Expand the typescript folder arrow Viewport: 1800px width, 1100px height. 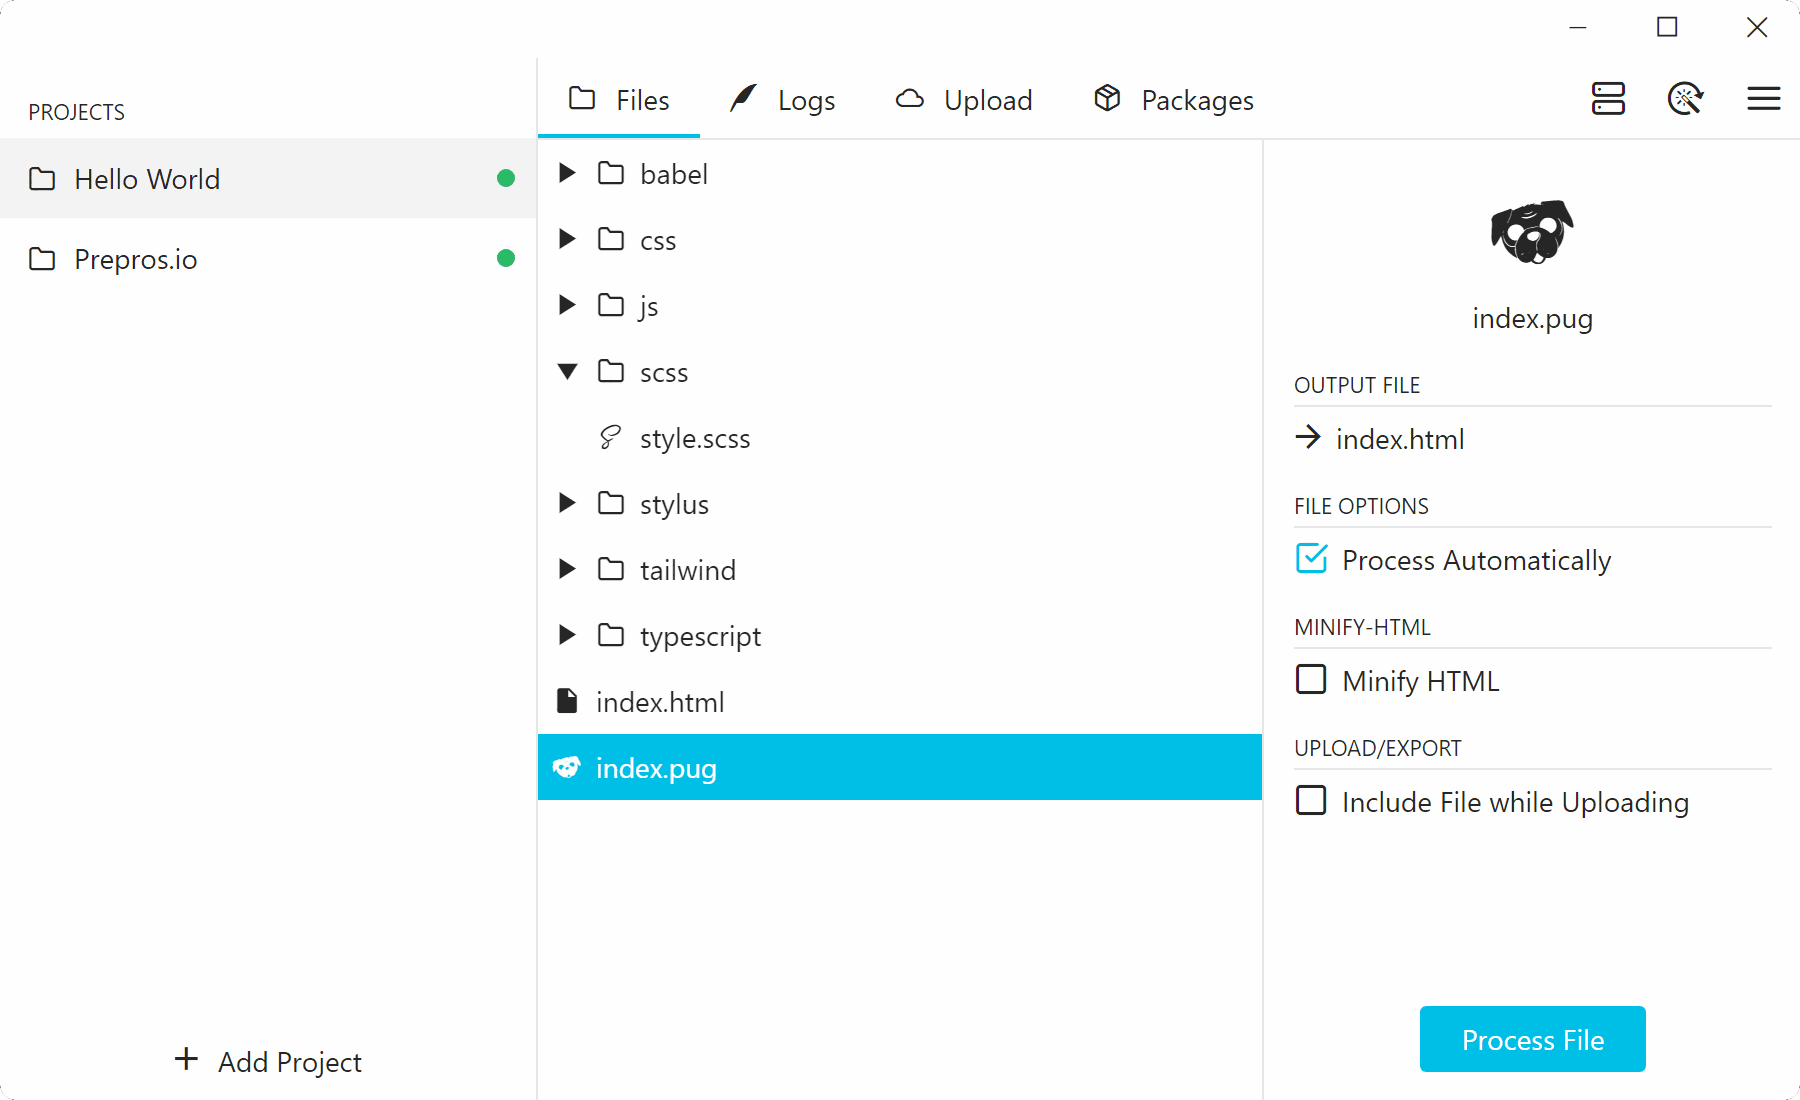coord(567,635)
